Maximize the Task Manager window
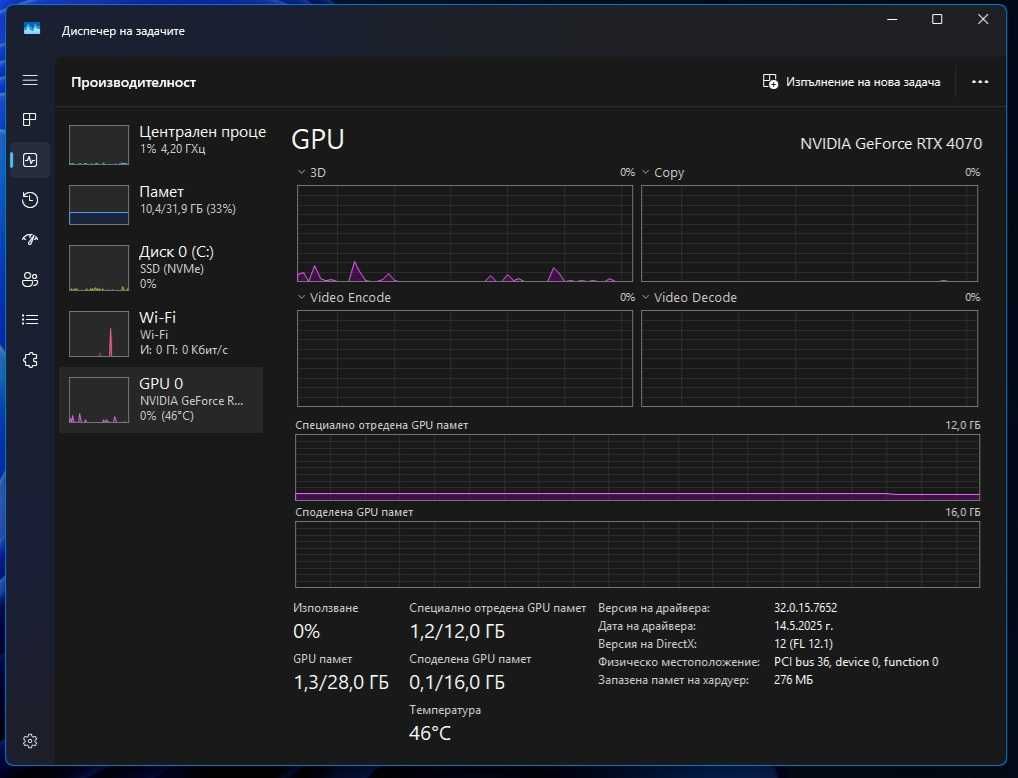Viewport: 1018px width, 778px height. pyautogui.click(x=937, y=19)
